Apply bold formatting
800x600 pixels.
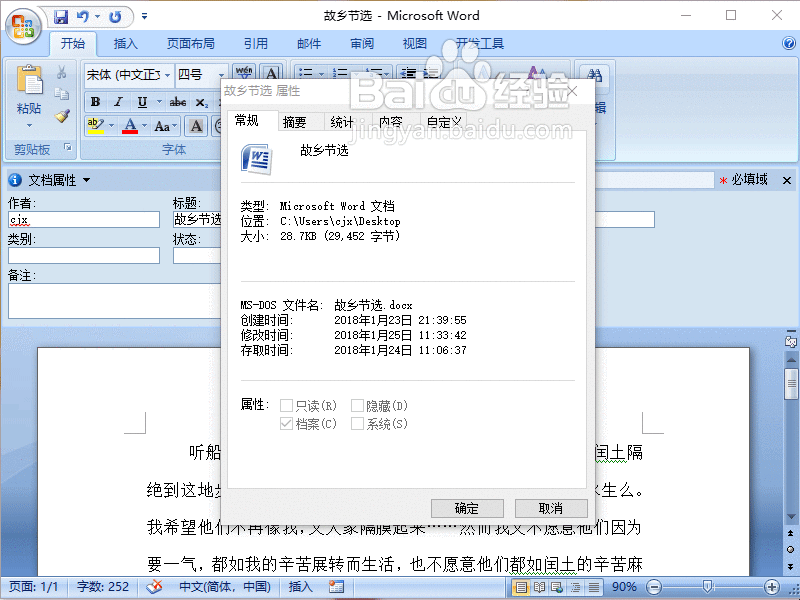click(95, 102)
